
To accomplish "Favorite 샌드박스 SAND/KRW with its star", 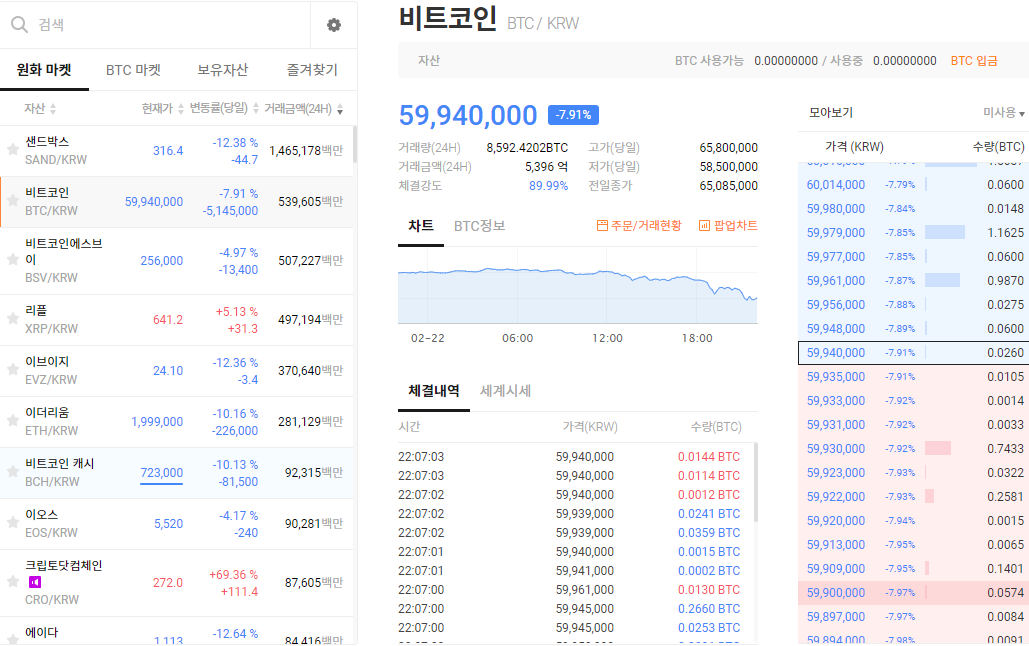I will (12, 150).
